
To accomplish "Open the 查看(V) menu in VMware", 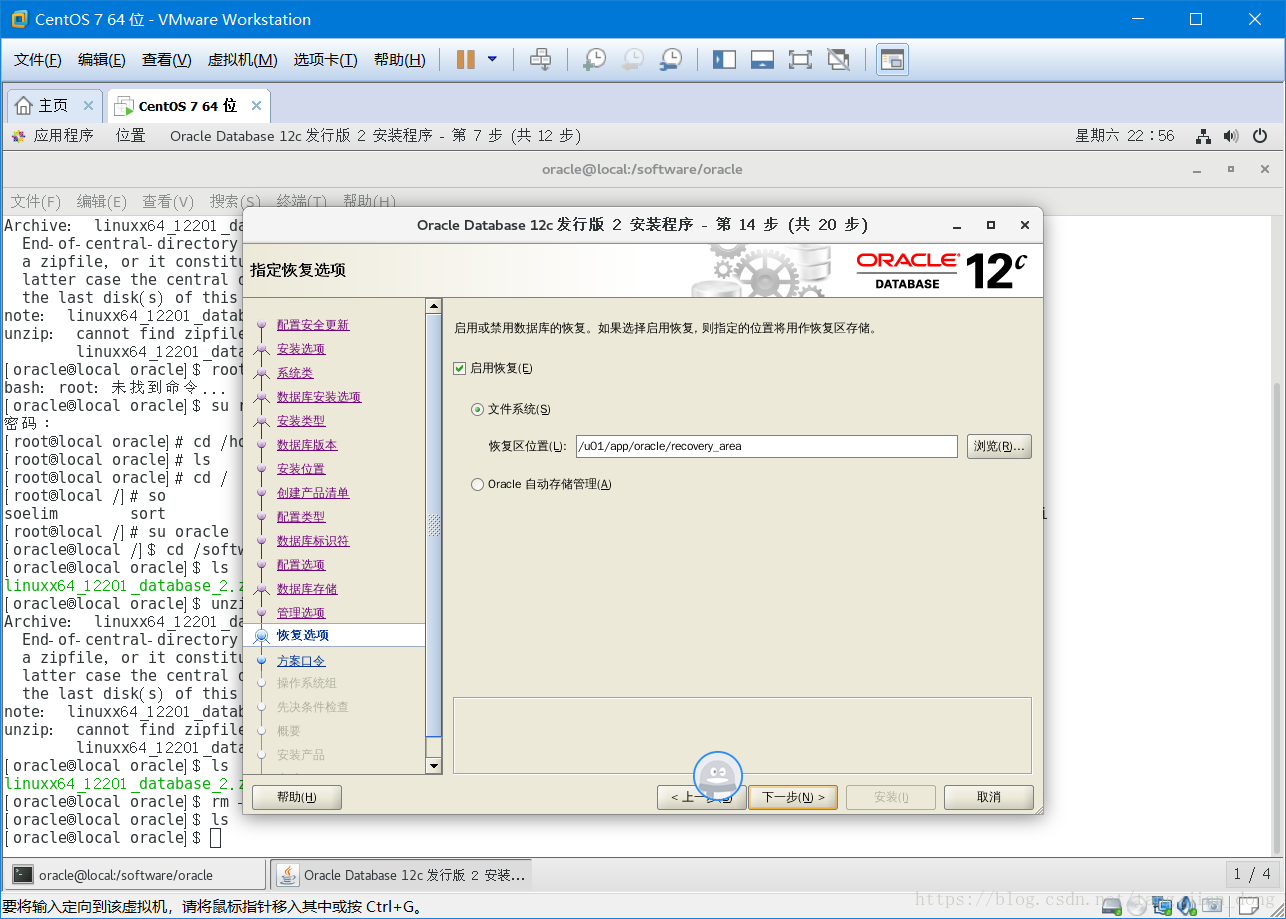I will [x=166, y=60].
